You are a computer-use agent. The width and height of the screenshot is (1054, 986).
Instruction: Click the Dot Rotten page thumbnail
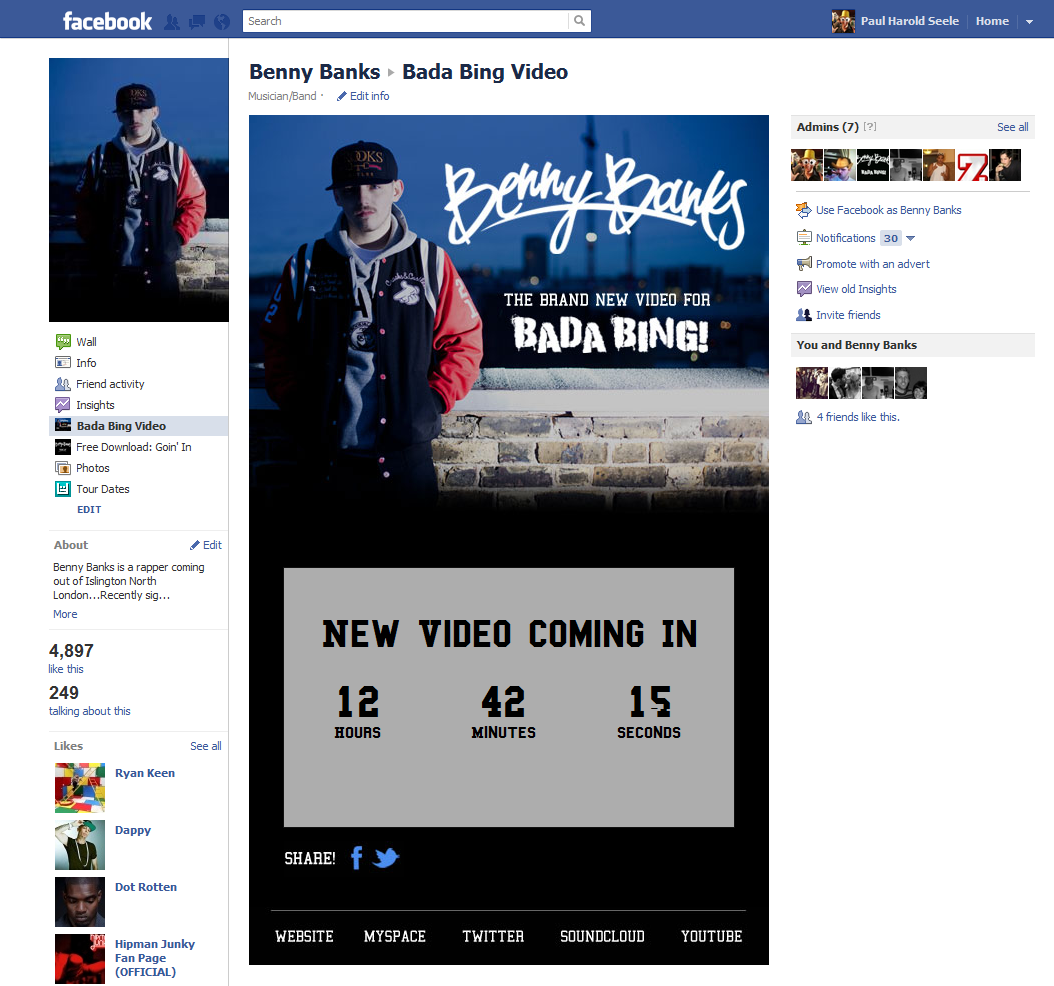80,902
